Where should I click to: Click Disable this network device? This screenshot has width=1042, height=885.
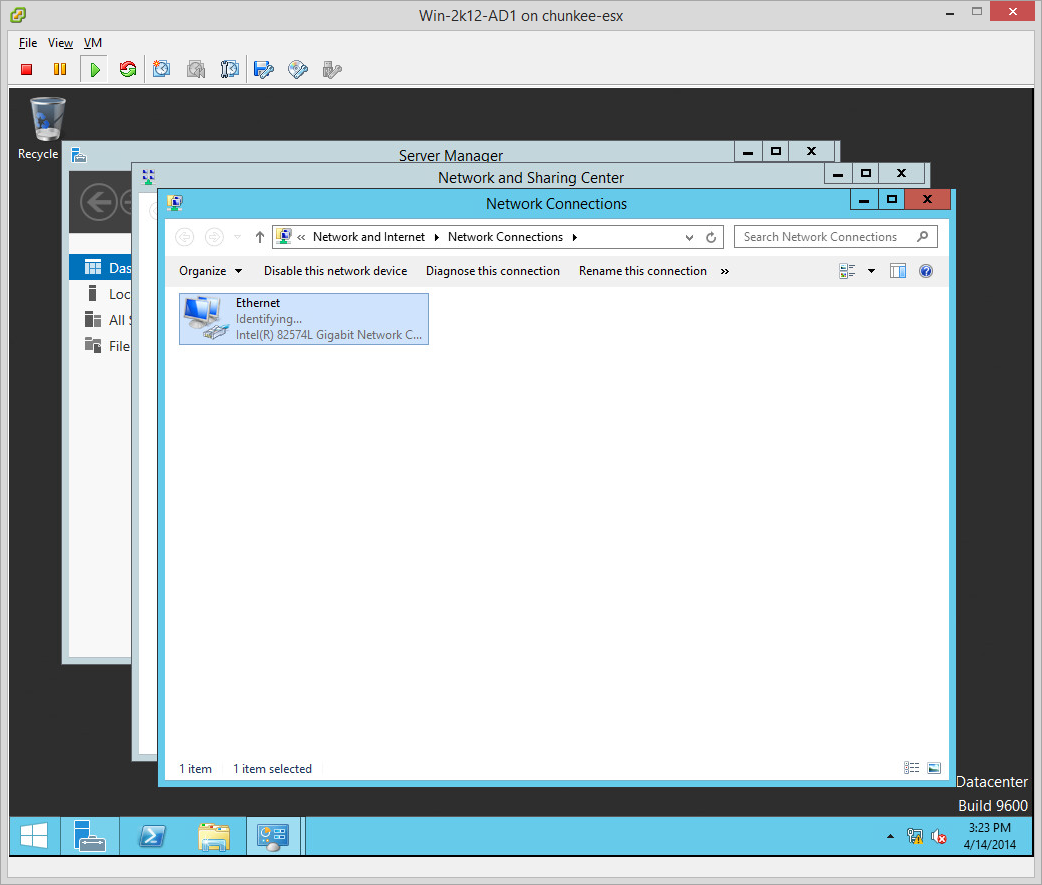(335, 271)
